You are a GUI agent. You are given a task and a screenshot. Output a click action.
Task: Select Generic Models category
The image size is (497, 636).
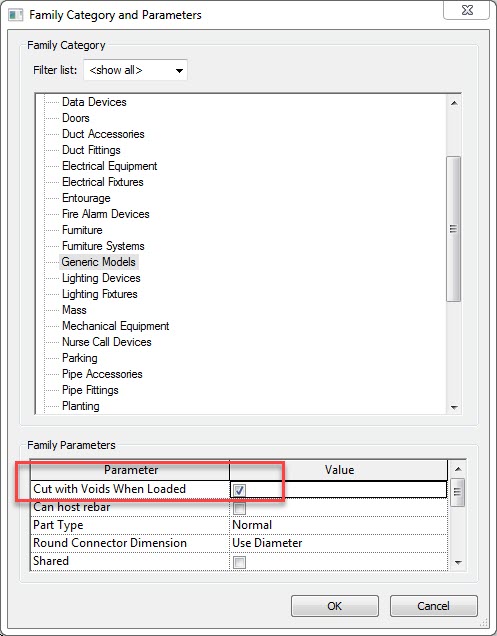(99, 262)
